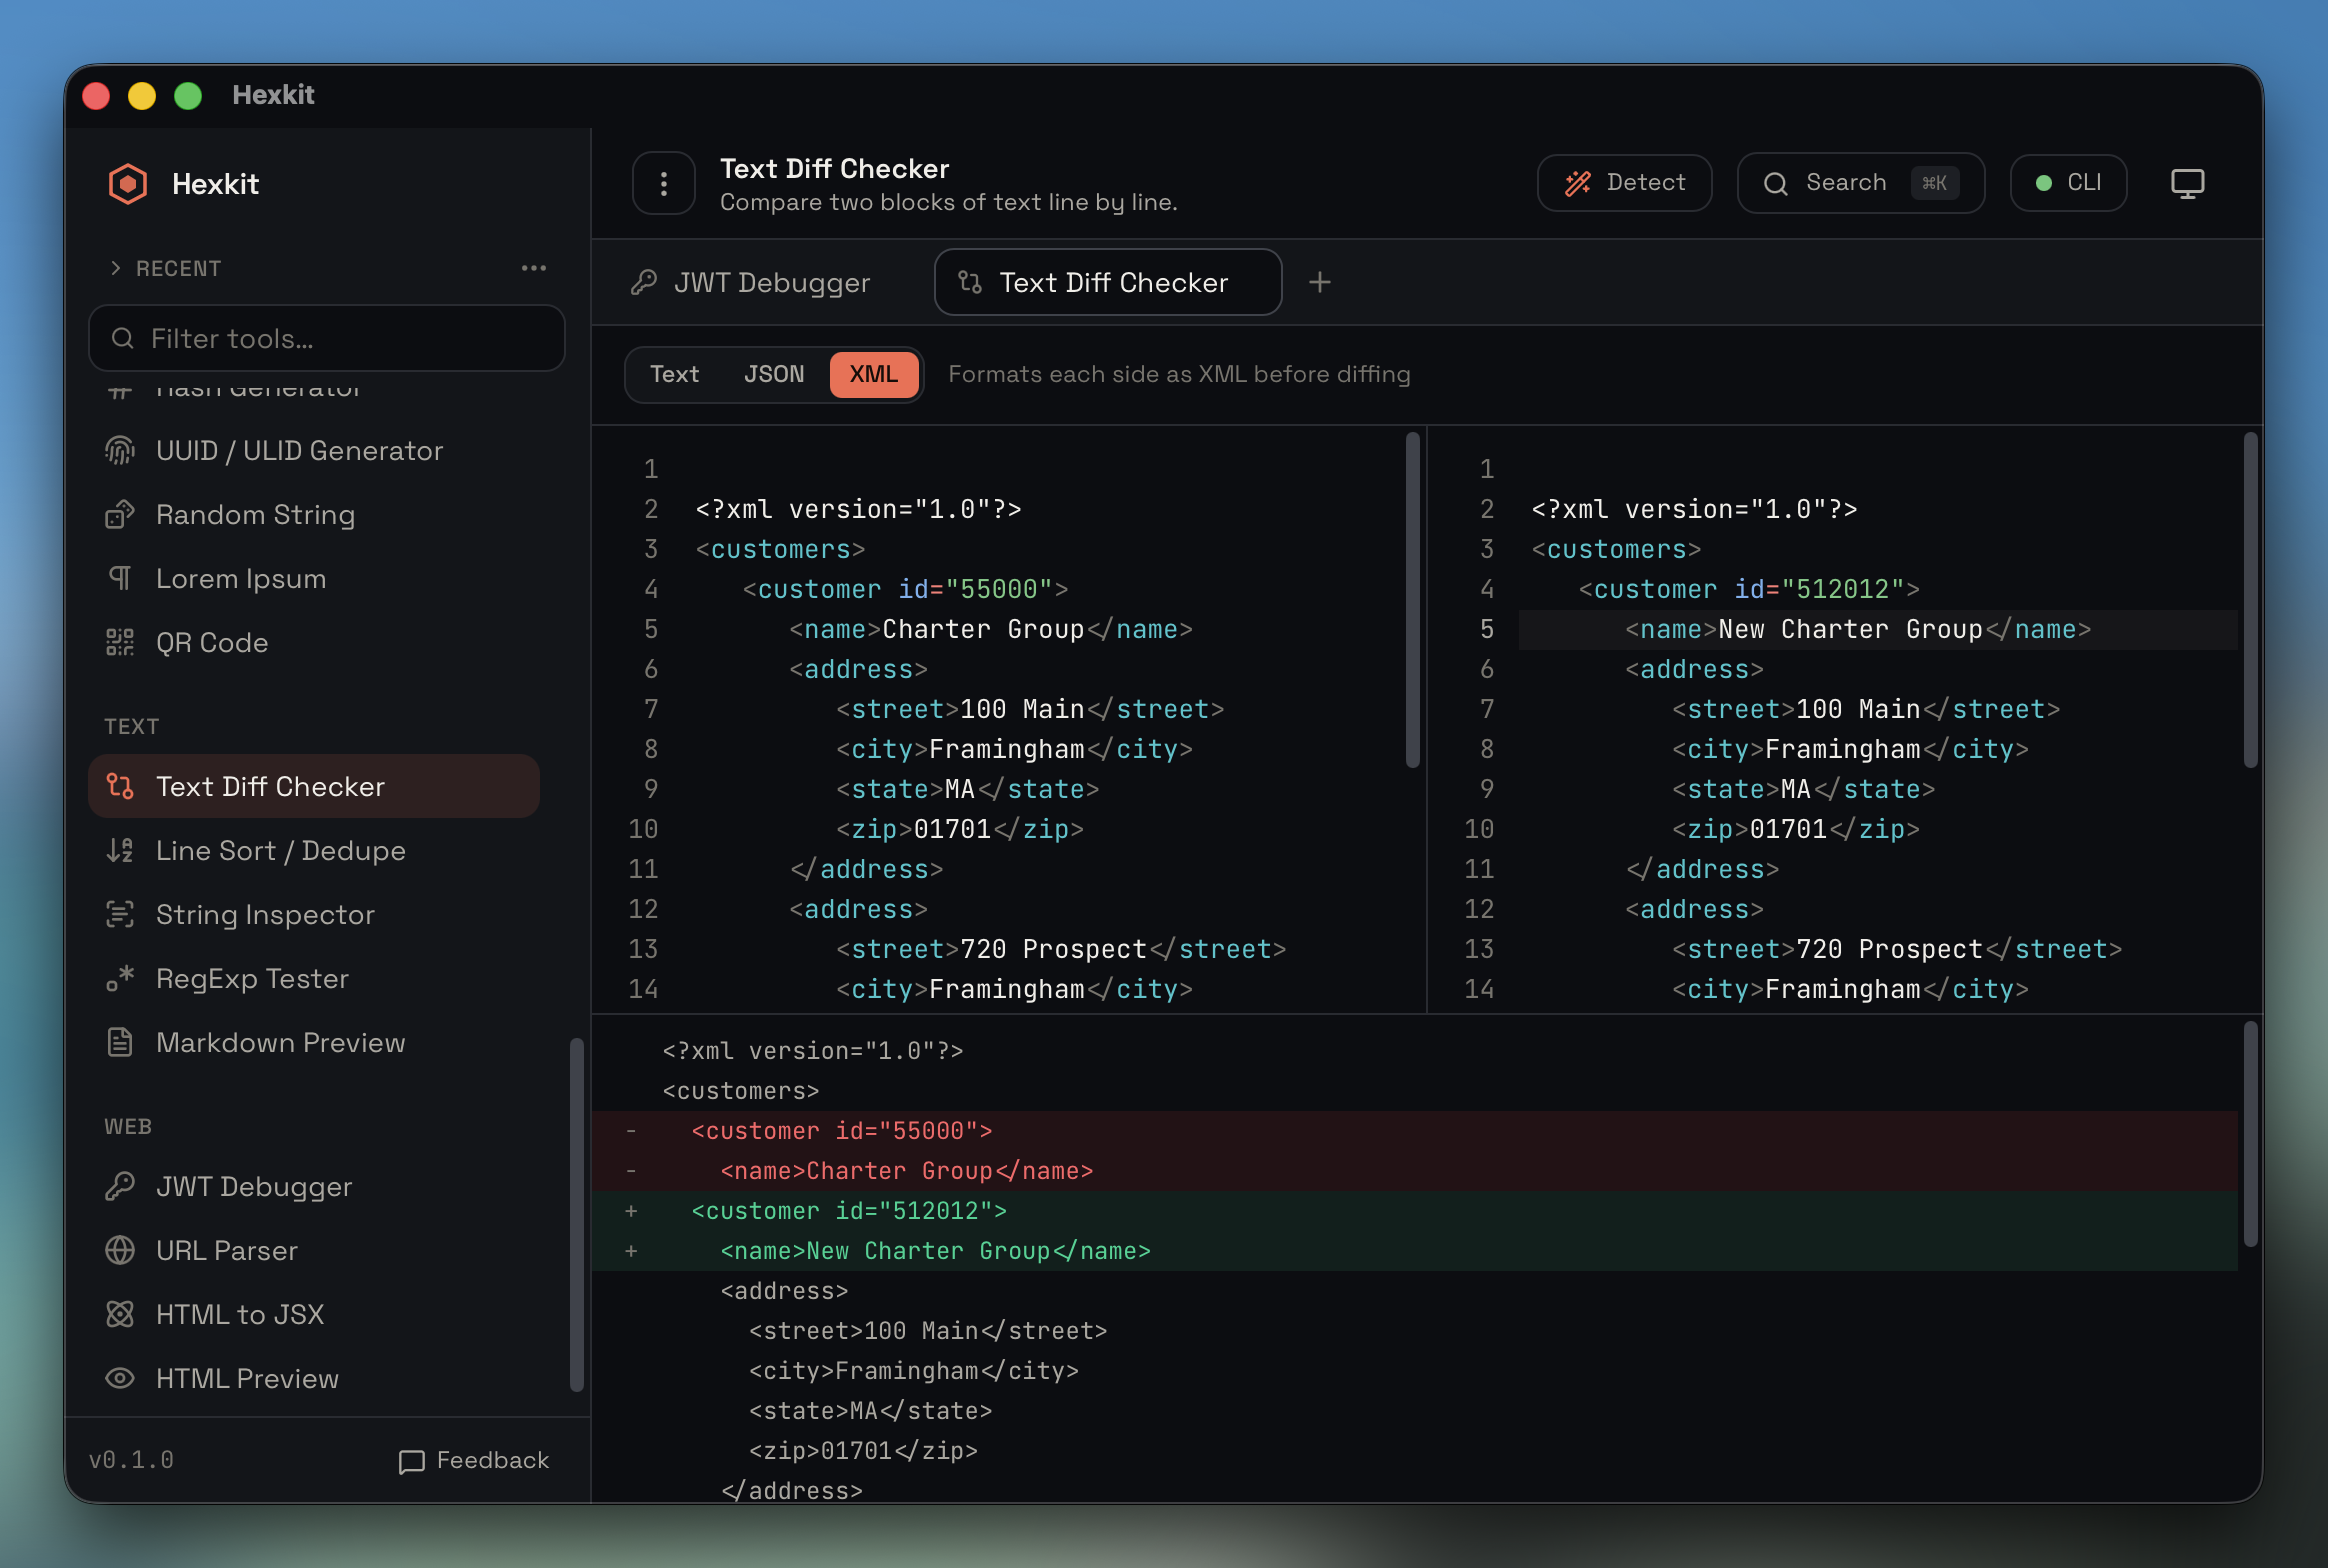Click the JWT Debugger key icon in sidebar
Viewport: 2328px width, 1568px height.
[x=120, y=1187]
